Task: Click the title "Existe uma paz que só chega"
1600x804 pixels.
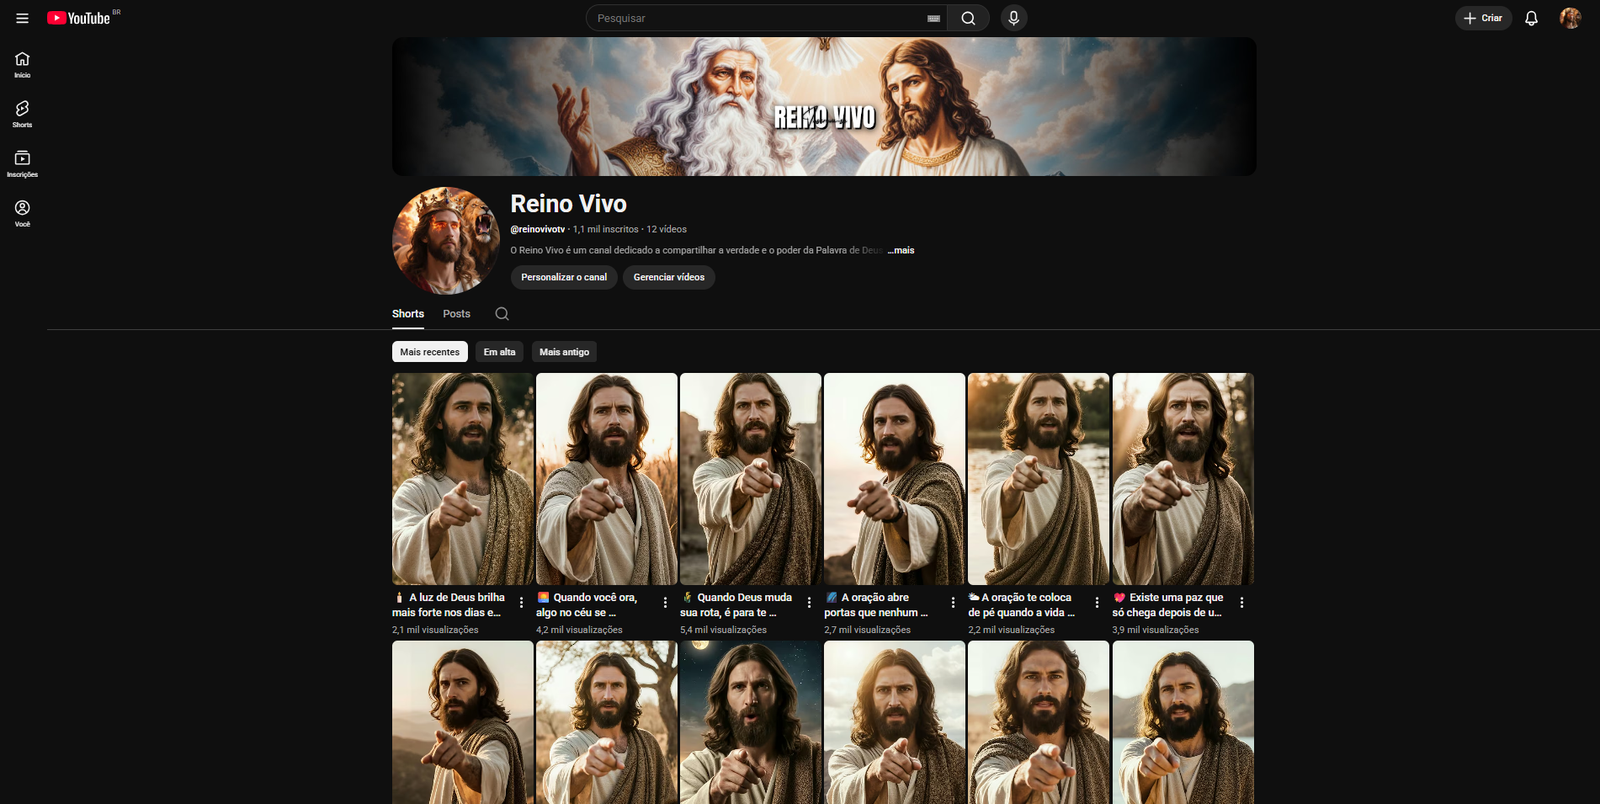Action: click(1168, 605)
